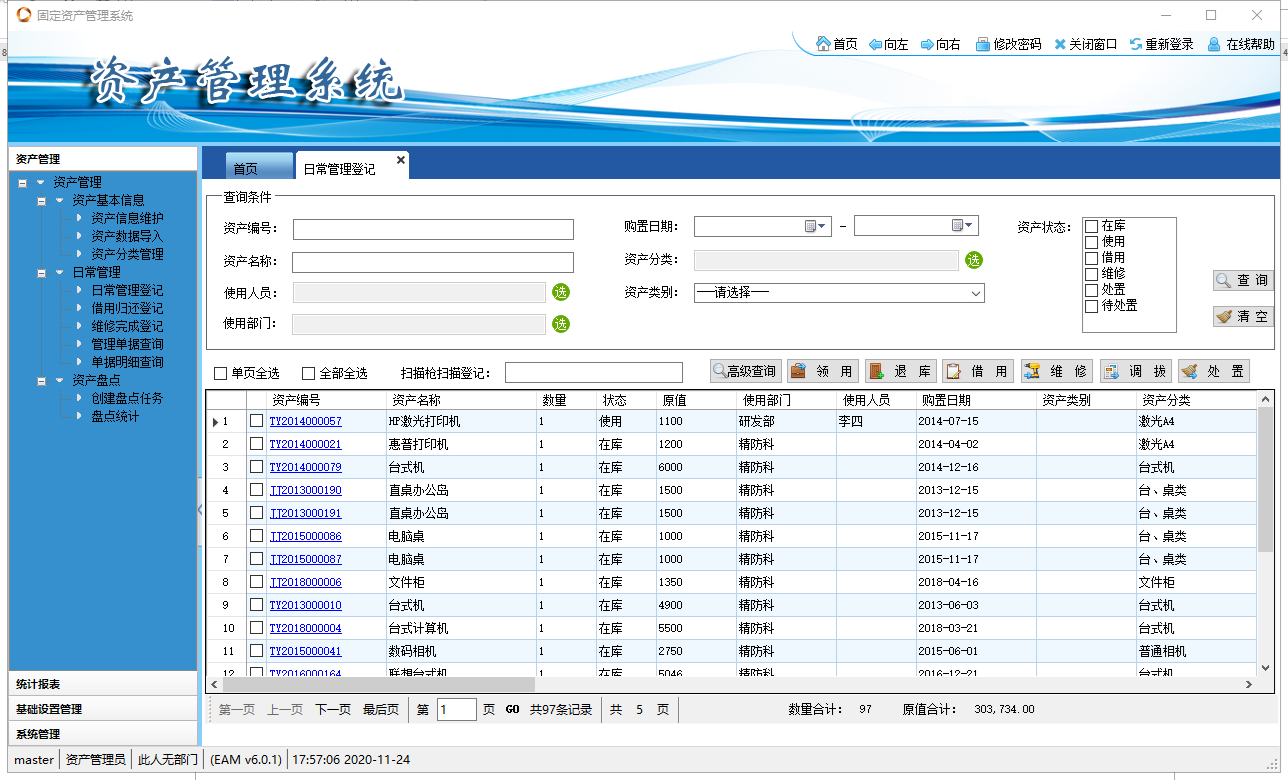The width and height of the screenshot is (1288, 780).
Task: Close the 日常管理登记 tab with X
Action: coord(401,160)
